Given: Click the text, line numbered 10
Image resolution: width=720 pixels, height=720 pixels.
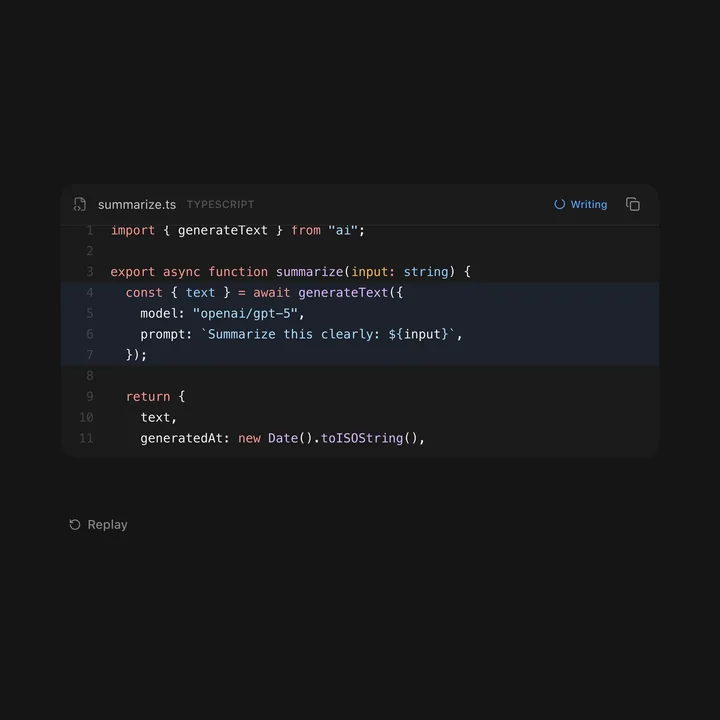Looking at the screenshot, I should click(x=158, y=417).
